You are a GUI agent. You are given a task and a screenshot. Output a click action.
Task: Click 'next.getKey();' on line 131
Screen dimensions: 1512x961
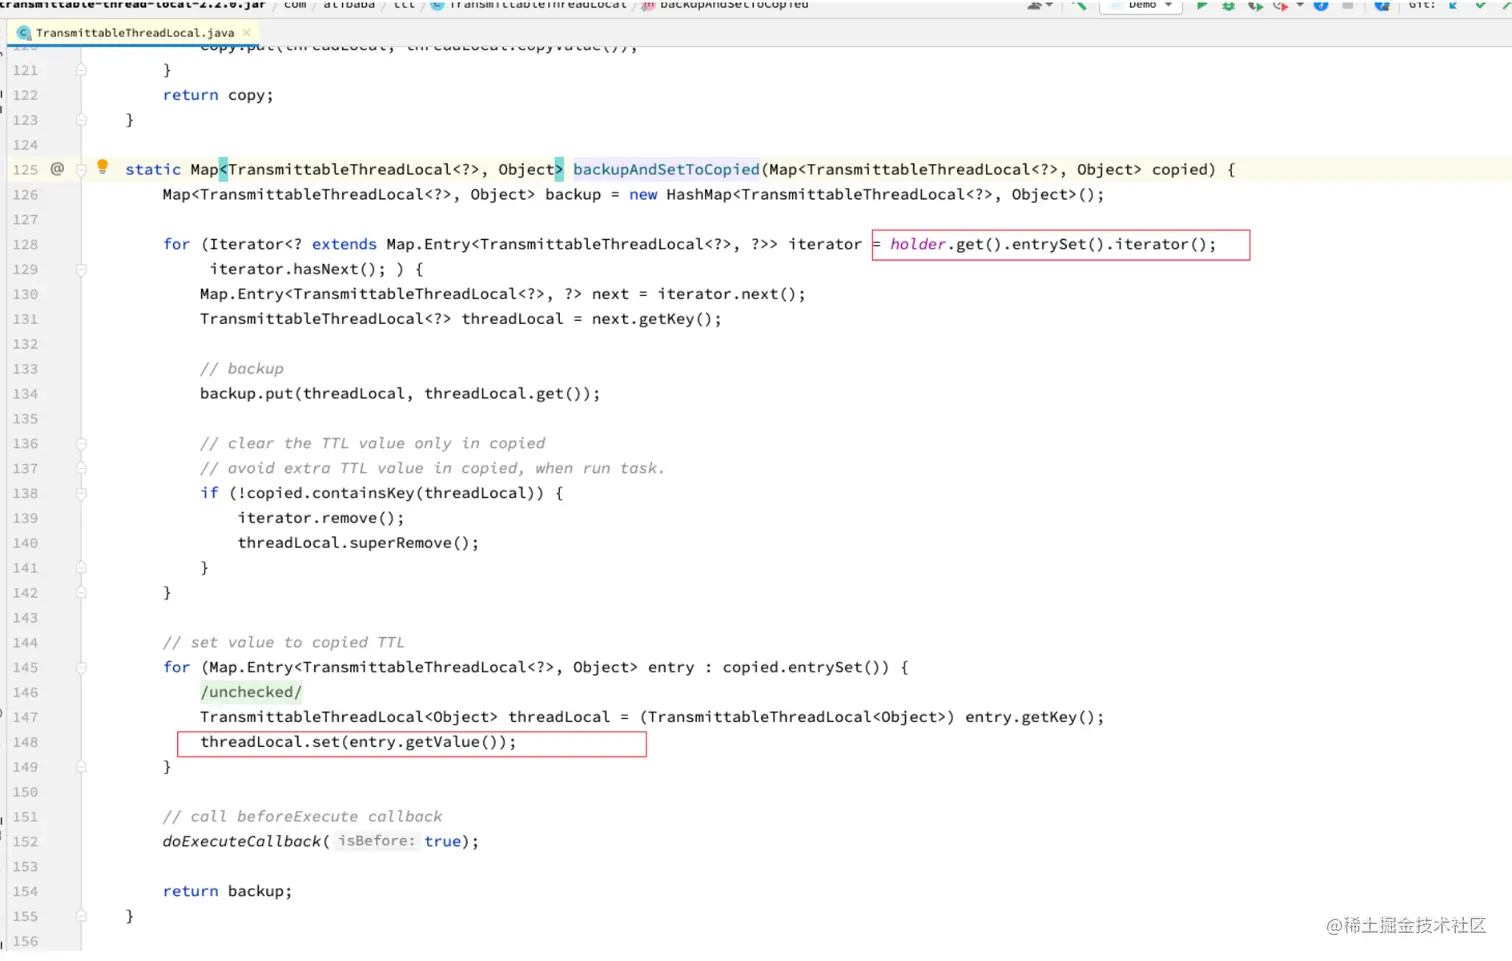(656, 319)
